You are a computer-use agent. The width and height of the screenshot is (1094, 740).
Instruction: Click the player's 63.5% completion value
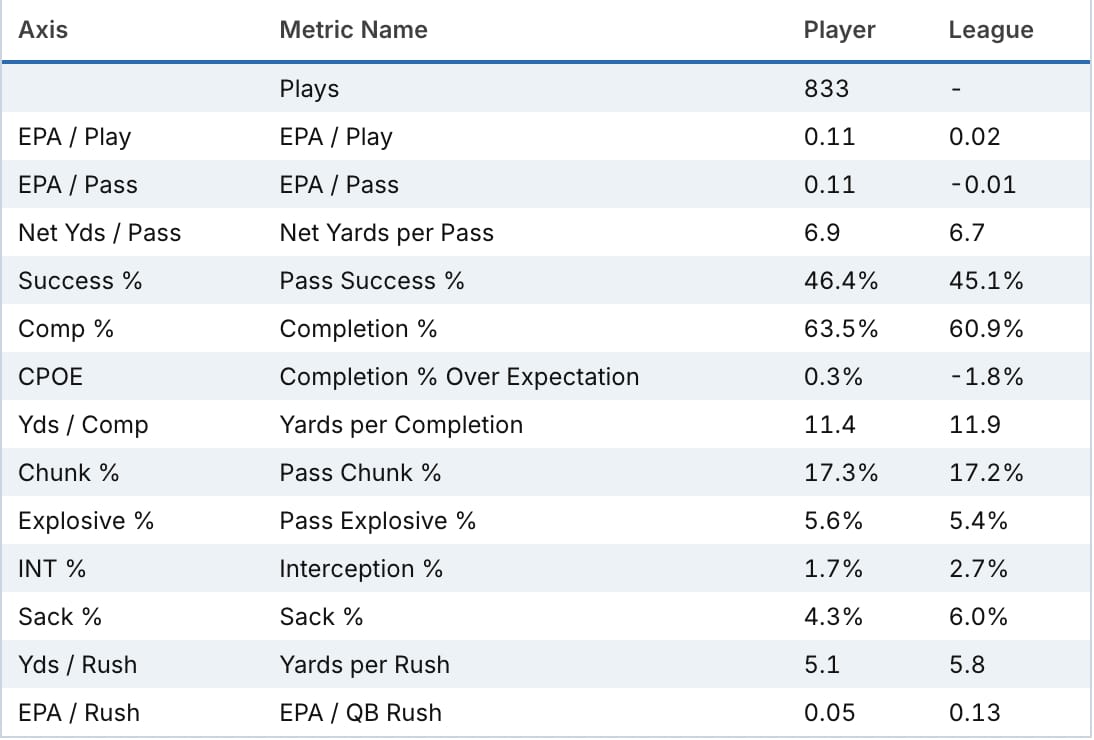click(x=840, y=329)
